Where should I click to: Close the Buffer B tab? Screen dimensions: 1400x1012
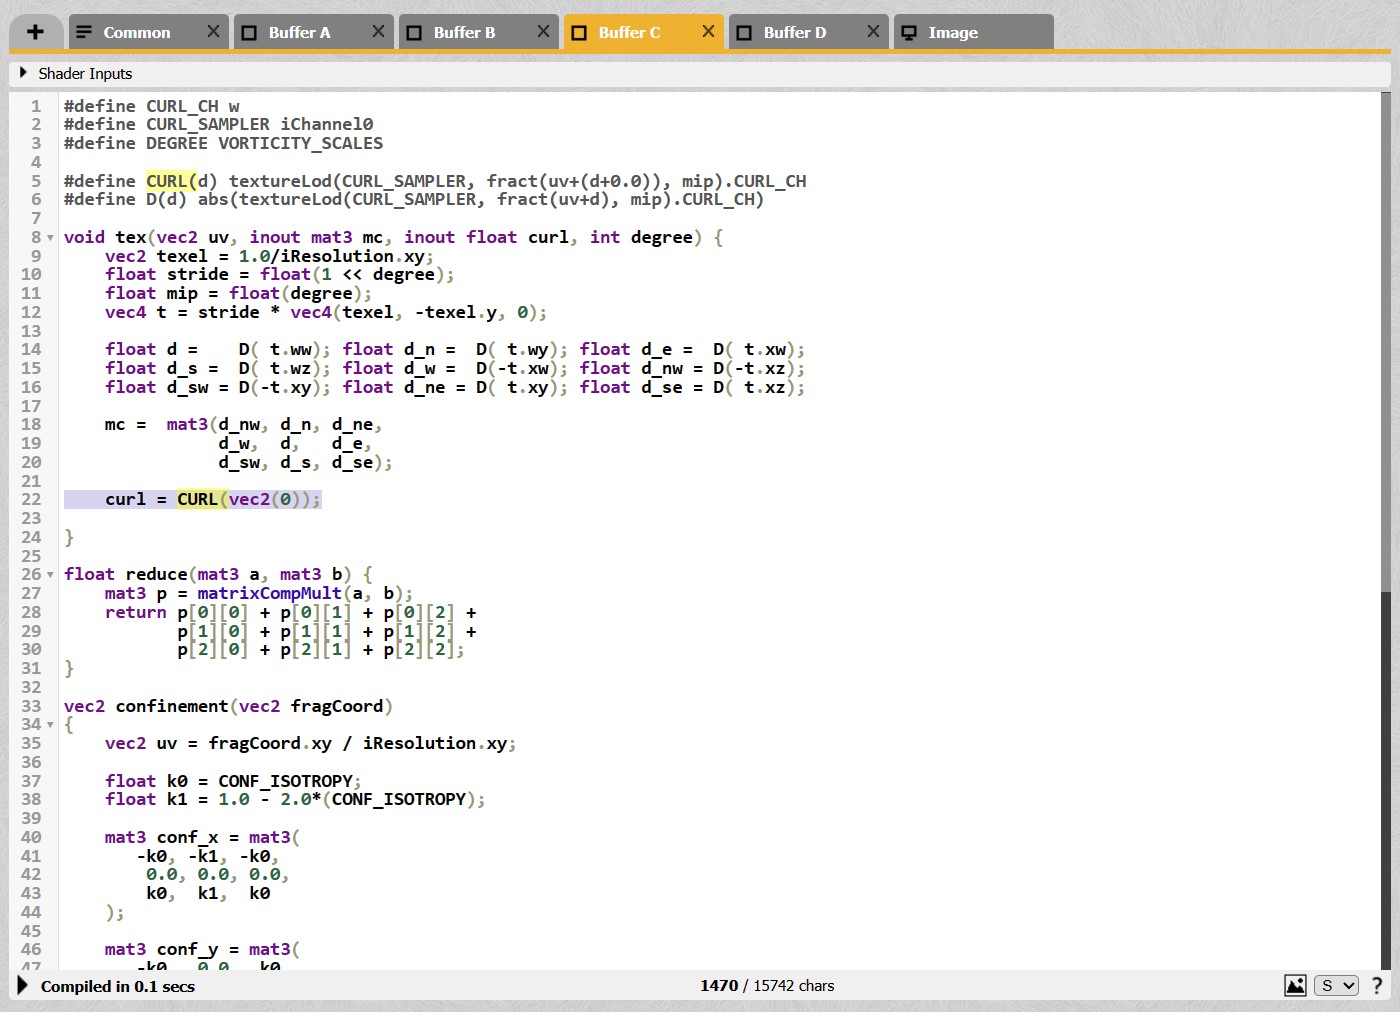[x=543, y=32]
